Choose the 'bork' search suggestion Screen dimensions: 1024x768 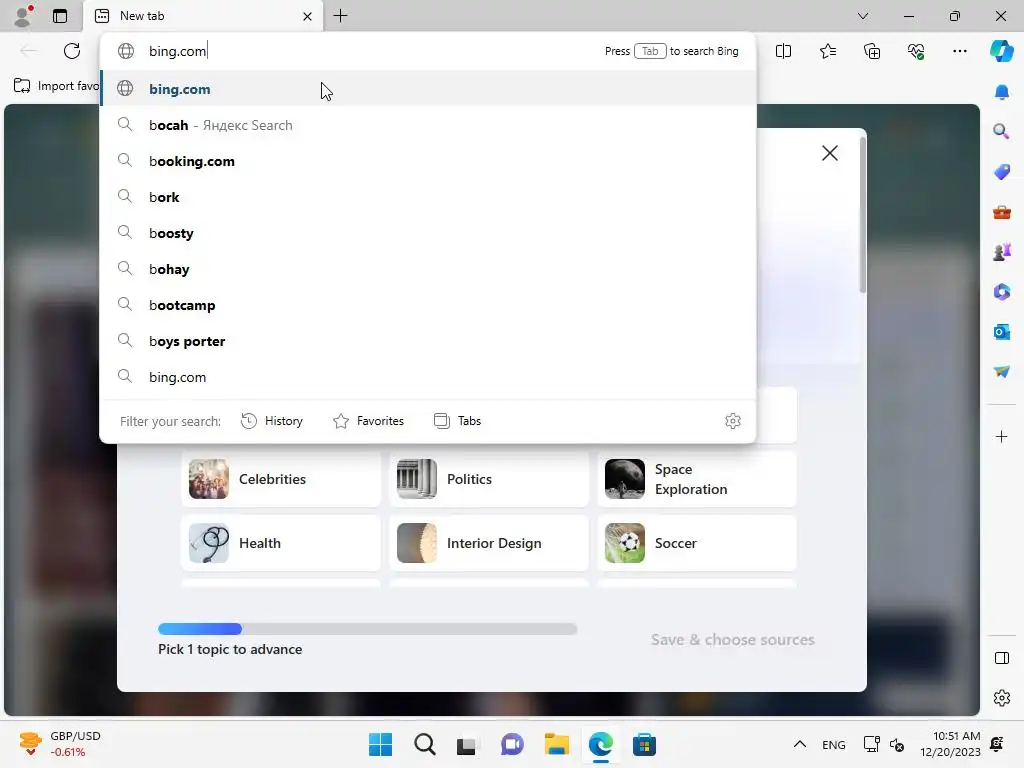click(428, 197)
